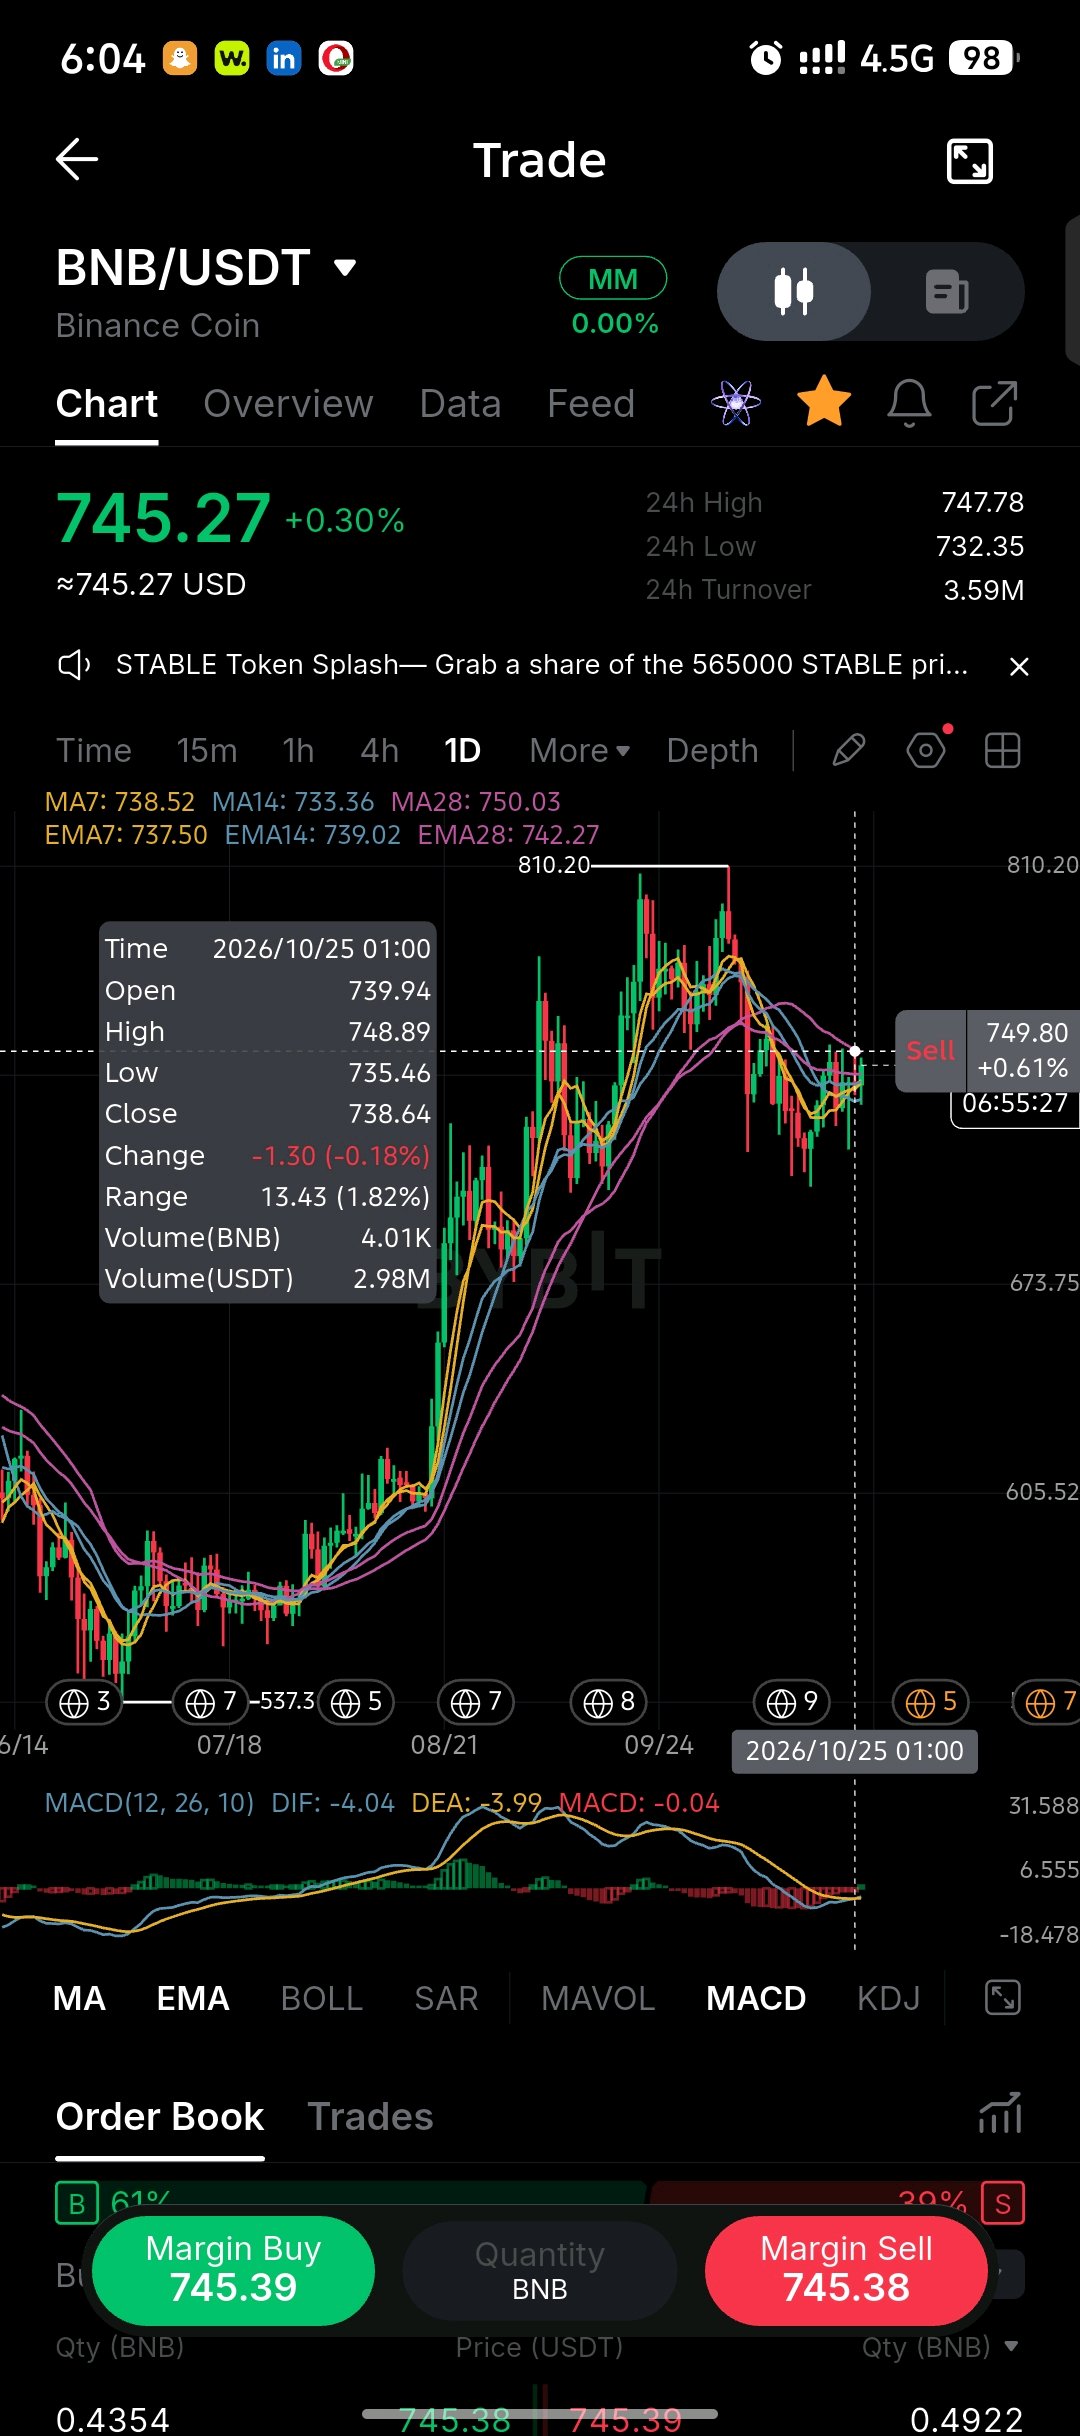1080x2436 pixels.
Task: Select the 15m timeframe
Action: [x=207, y=751]
